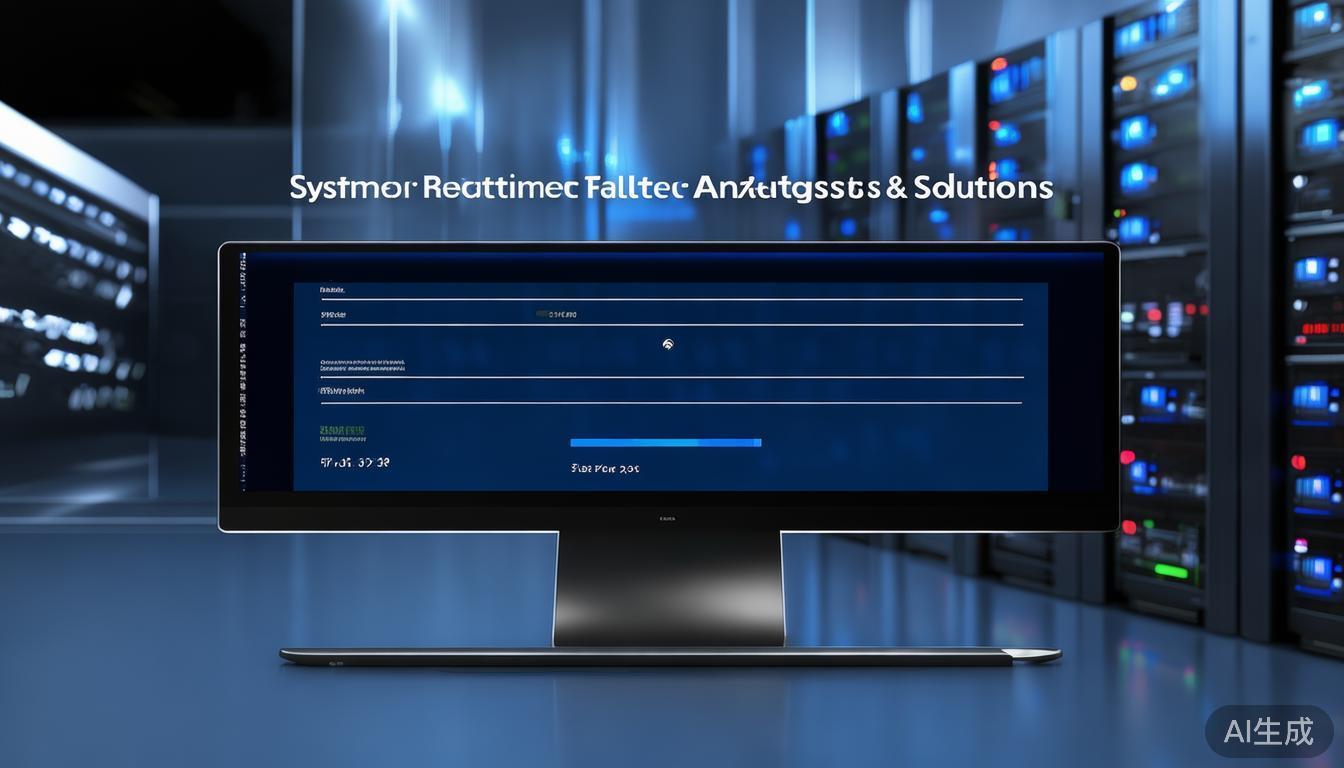The image size is (1344, 768).
Task: Click the bottom item in the left sidebar strip
Action: click(242, 482)
